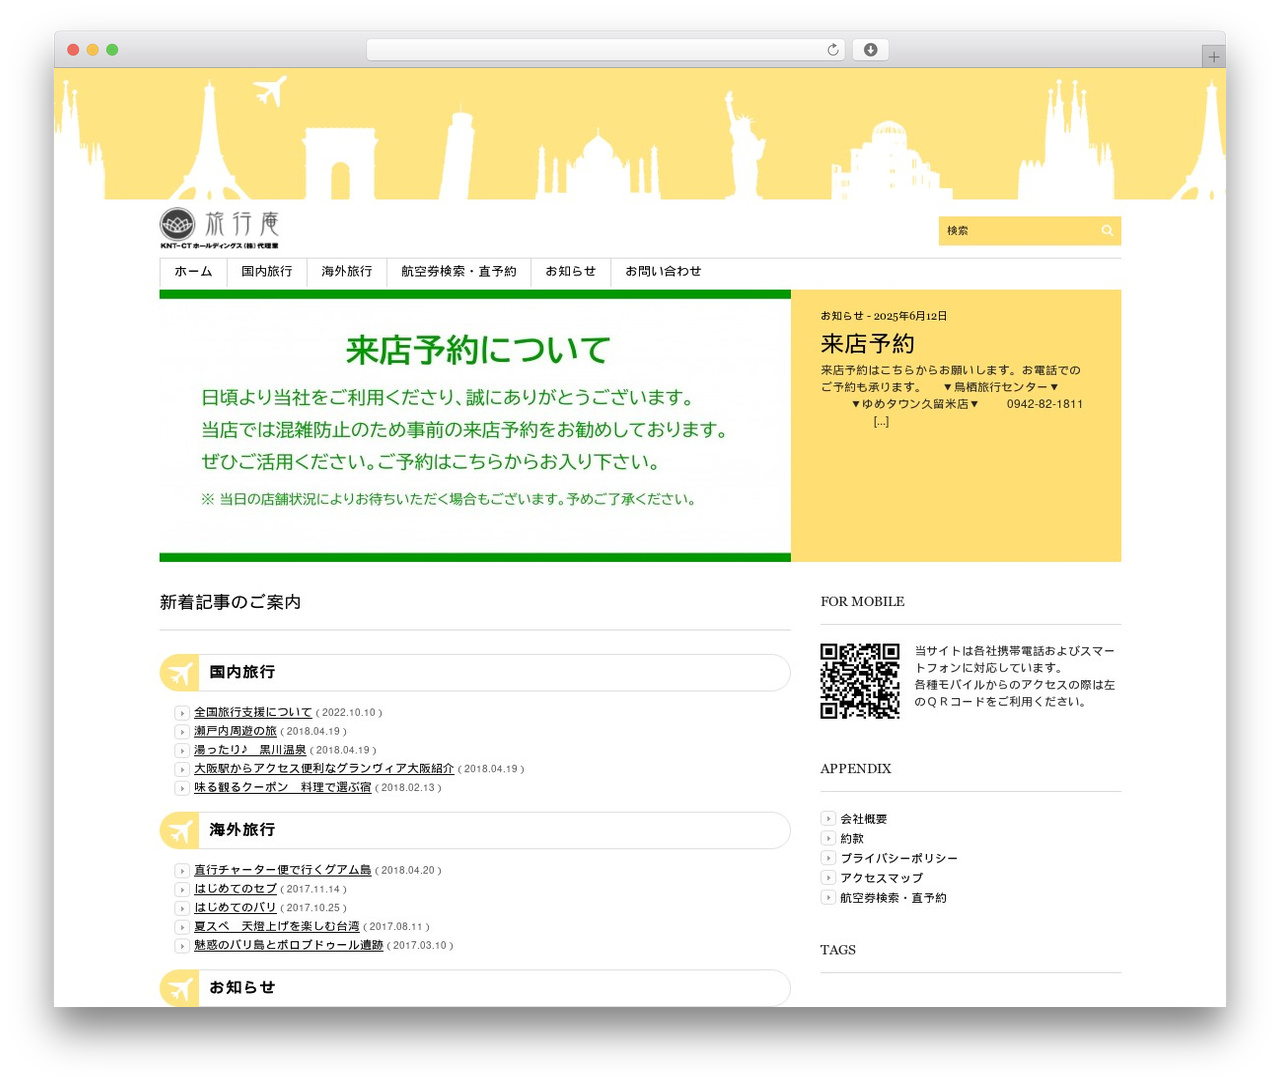This screenshot has width=1280, height=1084.
Task: Open the 魅惑のバリ島とボロブドゥール遺跡 link
Action: 288,946
